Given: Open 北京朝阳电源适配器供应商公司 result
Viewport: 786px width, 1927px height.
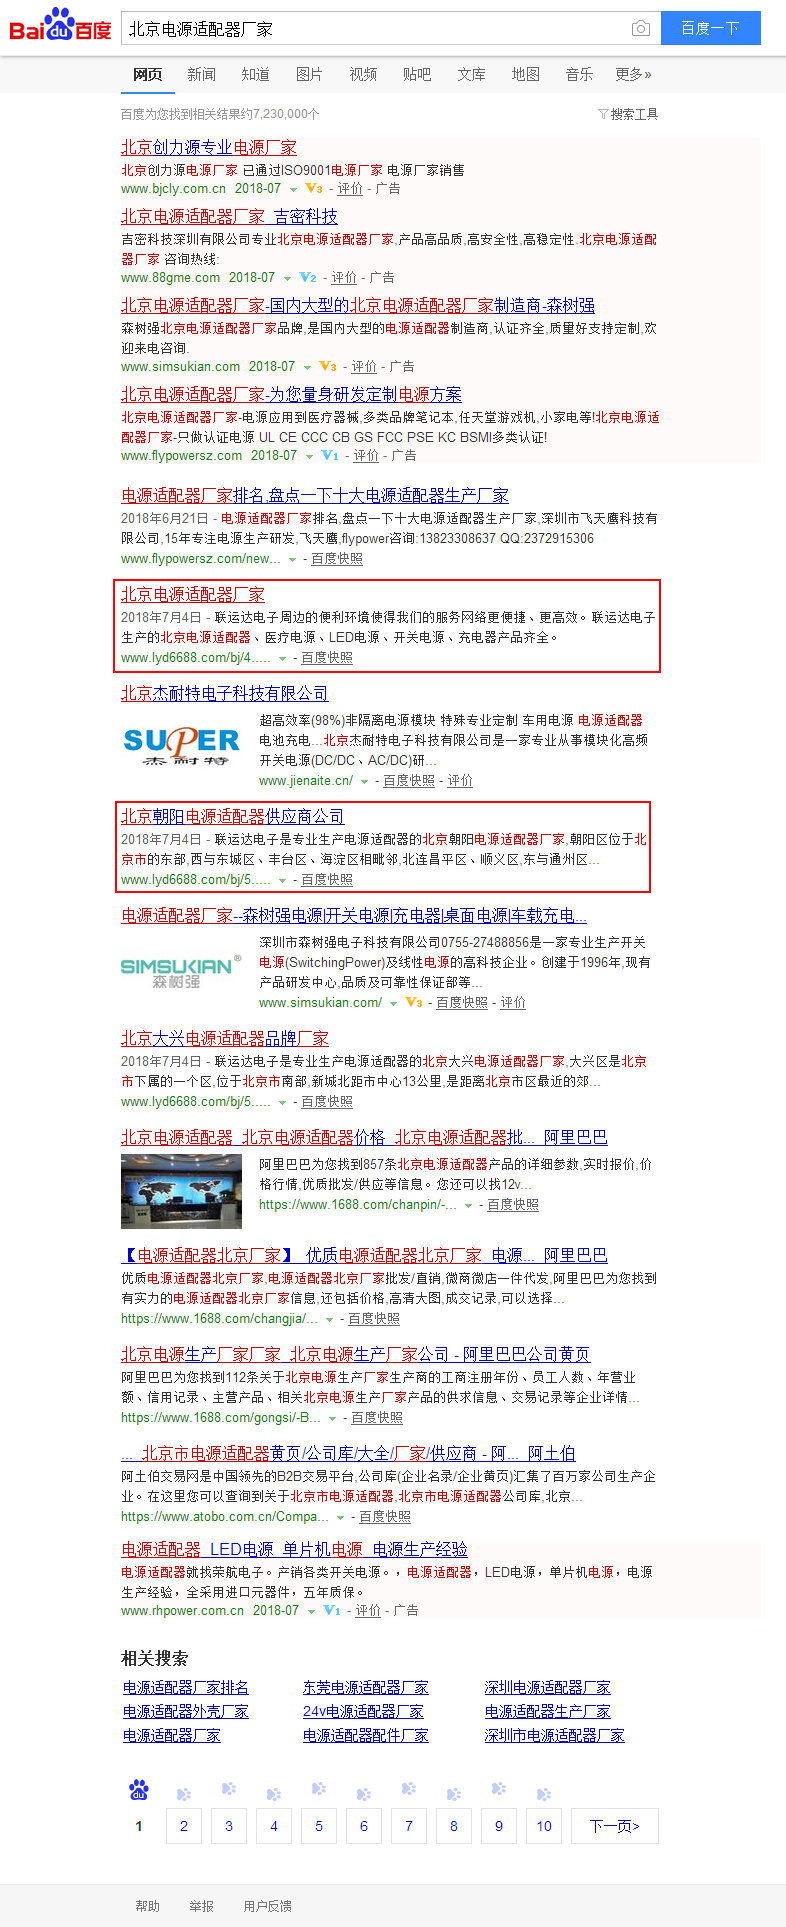Looking at the screenshot, I should tap(233, 816).
